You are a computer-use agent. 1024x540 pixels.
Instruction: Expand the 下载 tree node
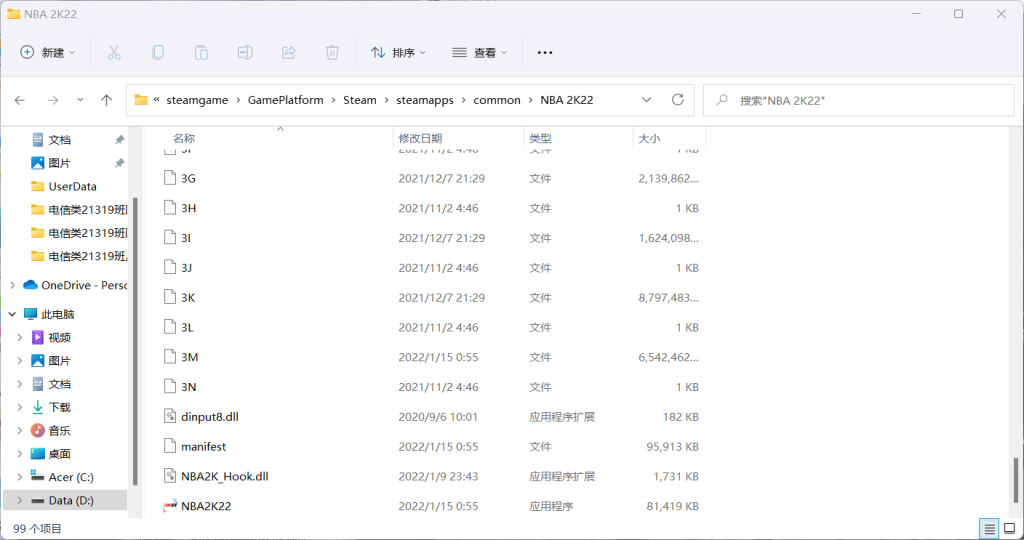[20, 407]
